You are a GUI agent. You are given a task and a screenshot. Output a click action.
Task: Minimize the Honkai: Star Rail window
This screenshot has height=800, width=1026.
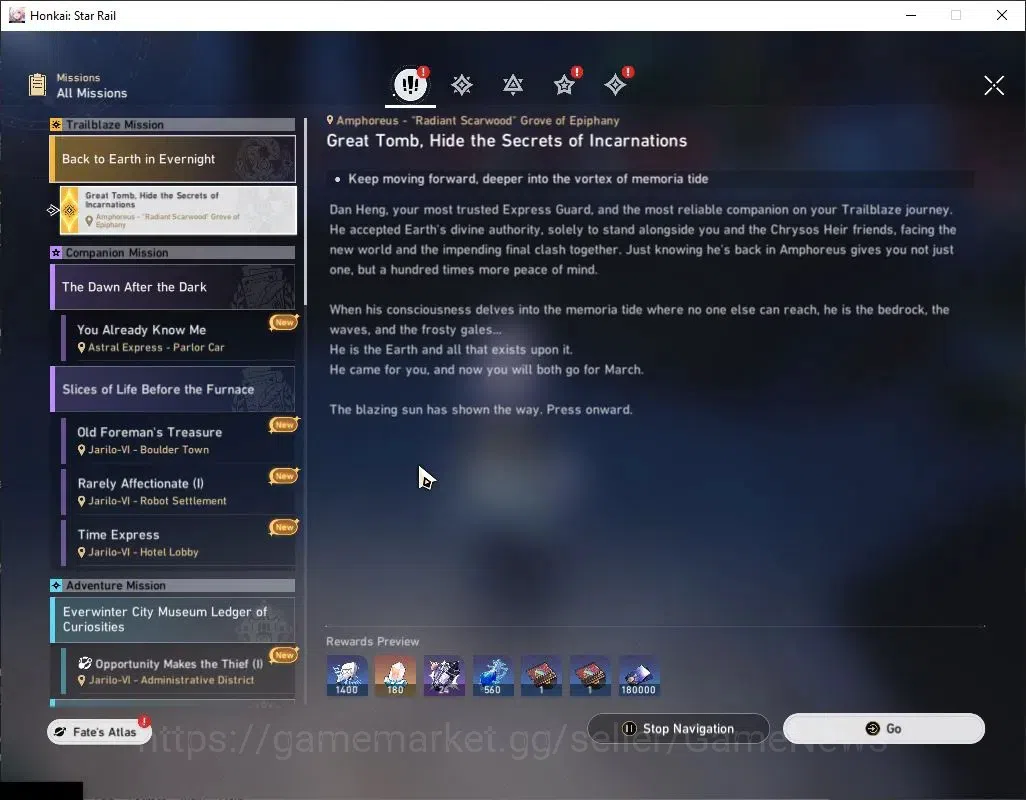(x=910, y=15)
